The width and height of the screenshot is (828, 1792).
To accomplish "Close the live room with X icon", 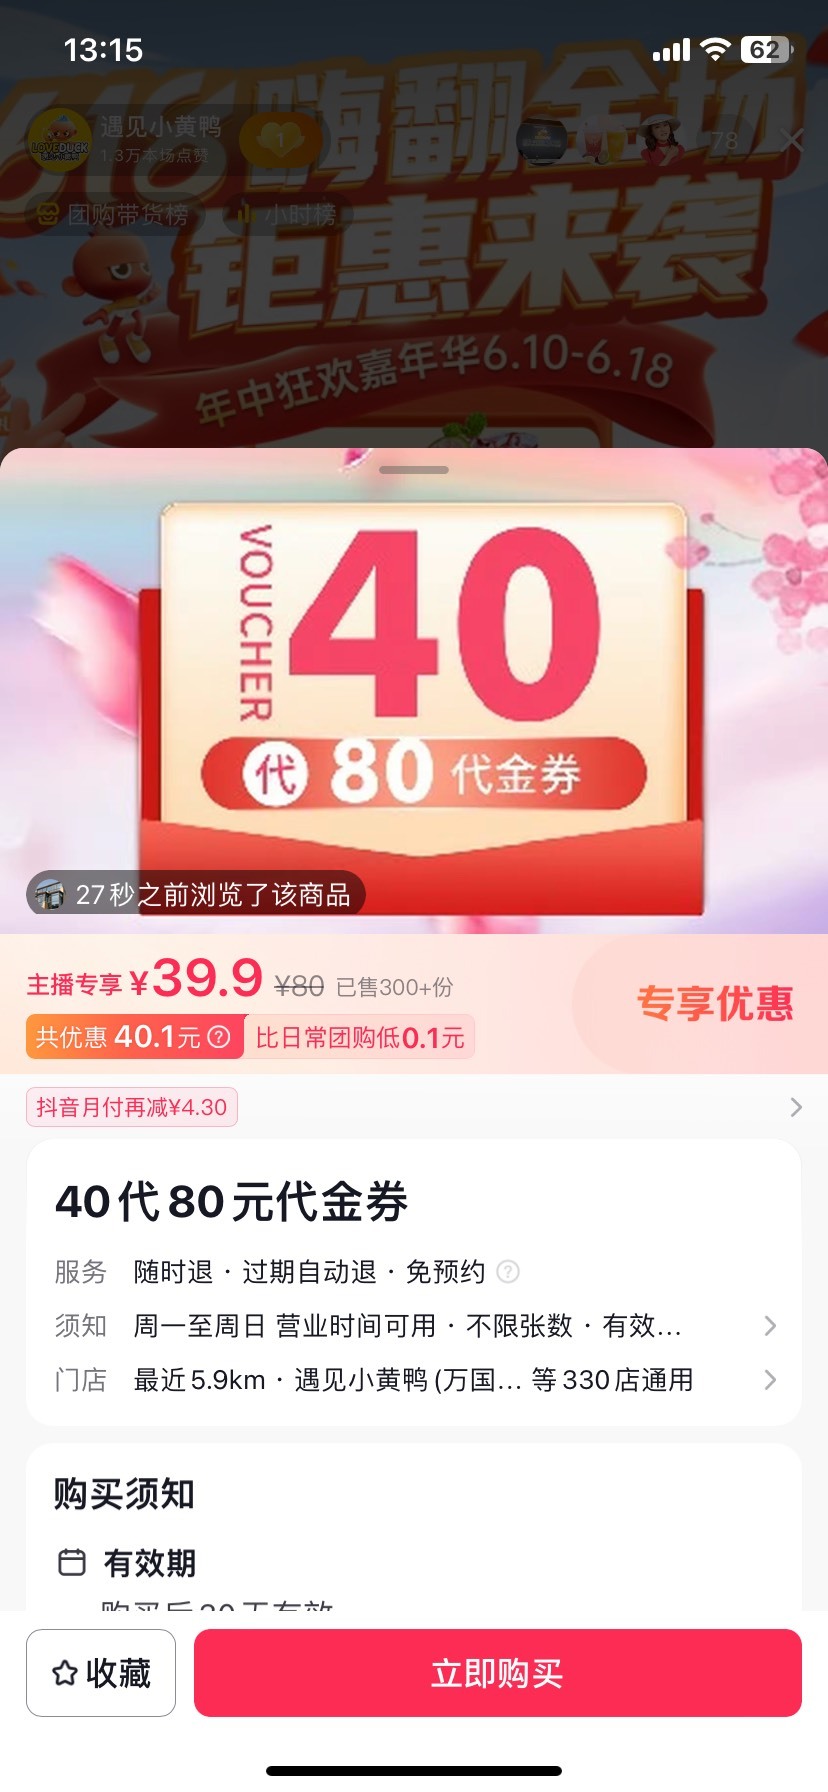I will click(x=792, y=141).
